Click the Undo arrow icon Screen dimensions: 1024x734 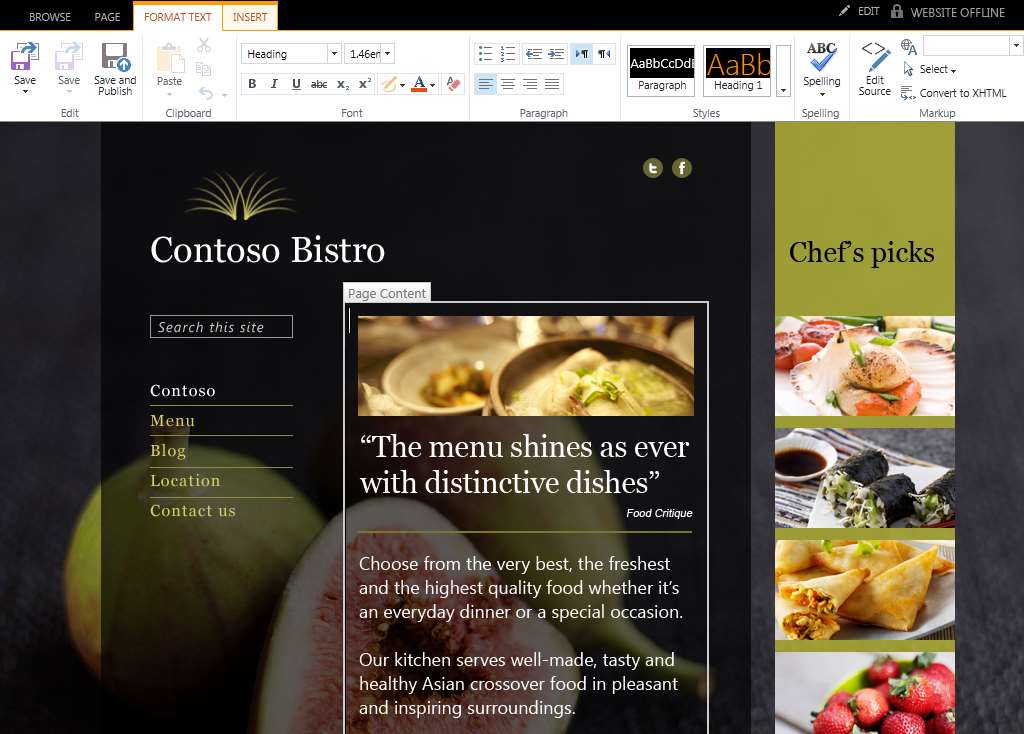pos(206,93)
